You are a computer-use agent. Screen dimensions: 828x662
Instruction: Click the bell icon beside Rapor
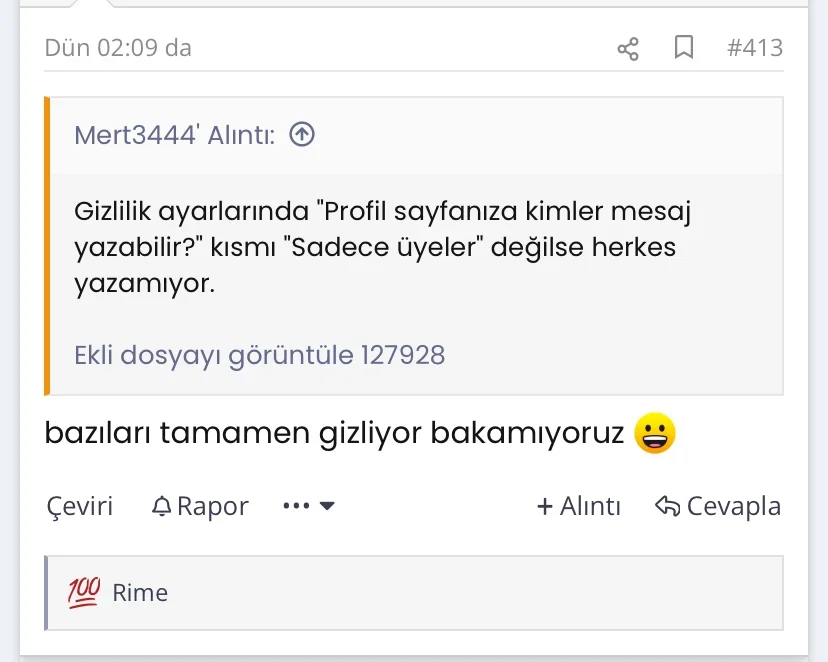point(161,507)
